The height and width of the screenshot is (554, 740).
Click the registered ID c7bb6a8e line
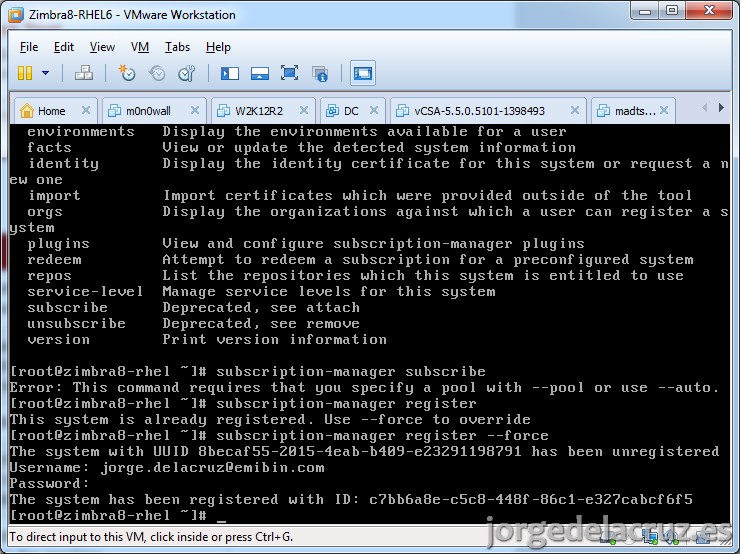click(351, 500)
